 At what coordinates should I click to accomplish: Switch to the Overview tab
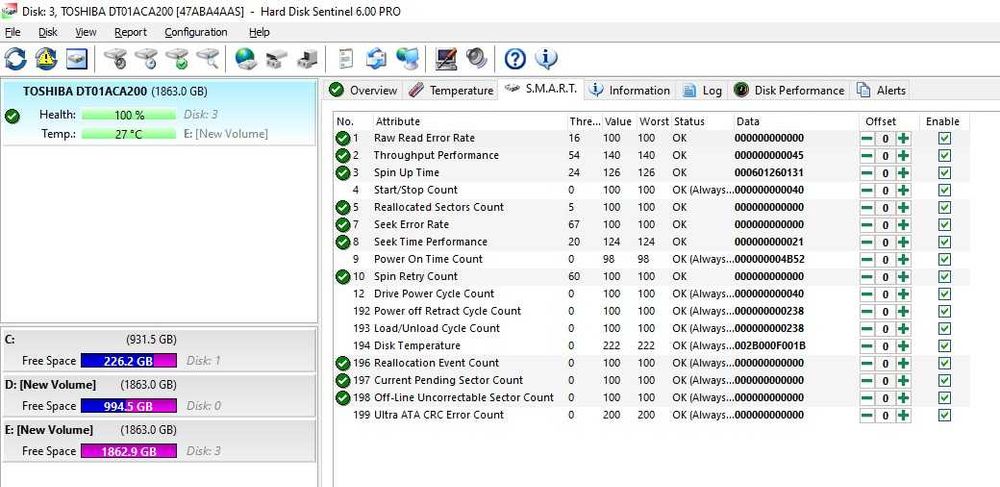[364, 91]
